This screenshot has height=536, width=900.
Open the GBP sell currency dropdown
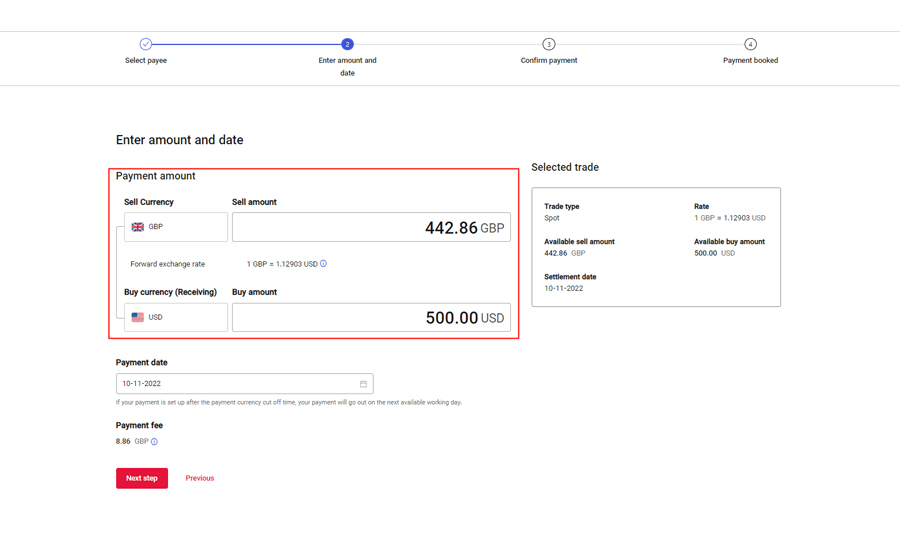176,227
